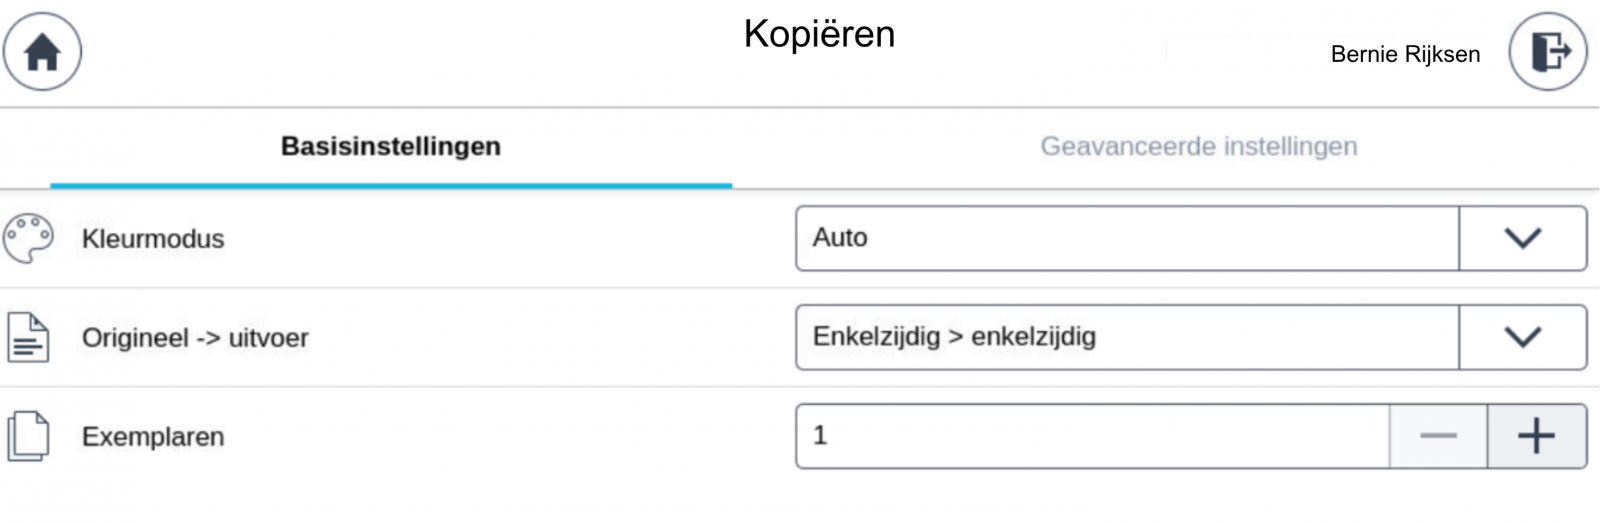The image size is (1600, 523).
Task: Click the Bernie Rijksen user name
Action: pos(1405,54)
